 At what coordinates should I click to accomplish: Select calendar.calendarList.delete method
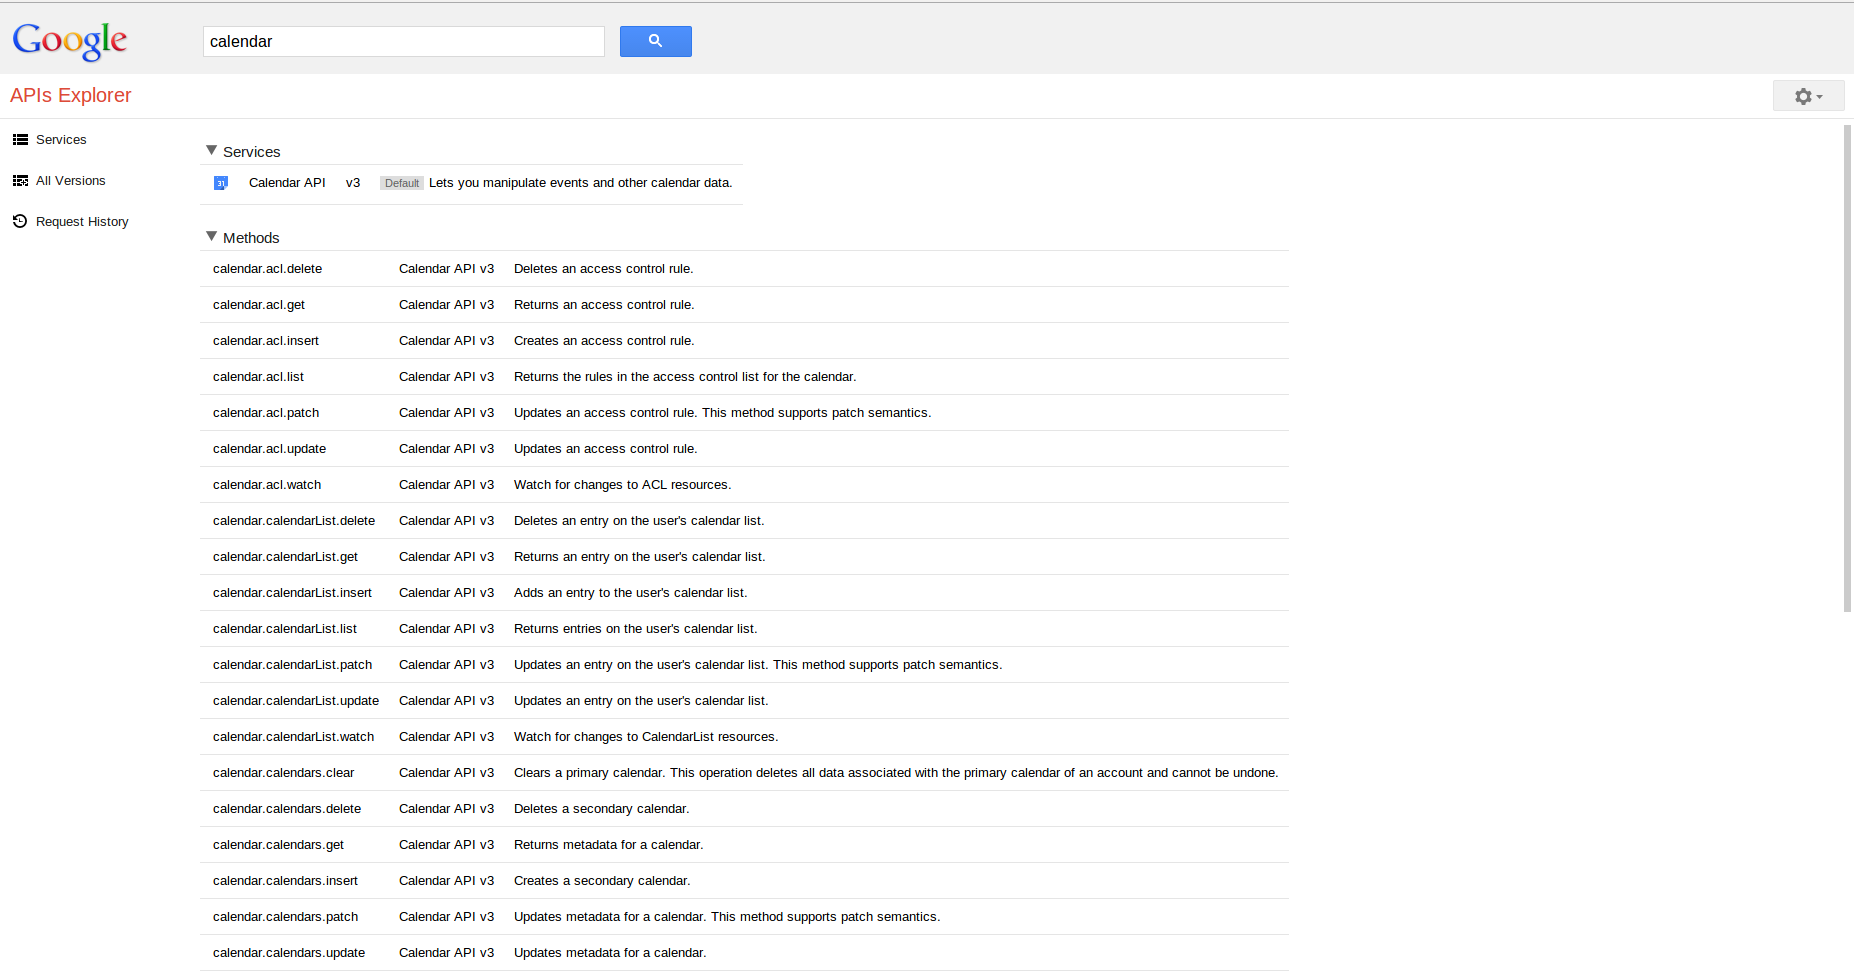click(294, 521)
